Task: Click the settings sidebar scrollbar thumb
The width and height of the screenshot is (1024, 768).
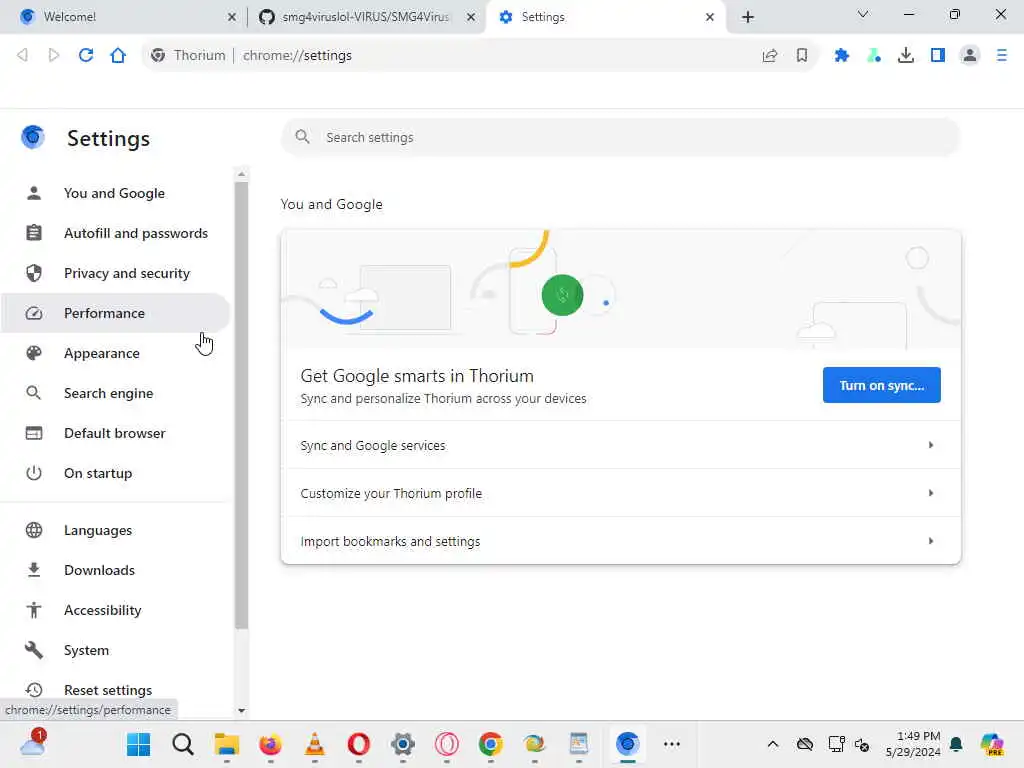Action: pyautogui.click(x=242, y=405)
